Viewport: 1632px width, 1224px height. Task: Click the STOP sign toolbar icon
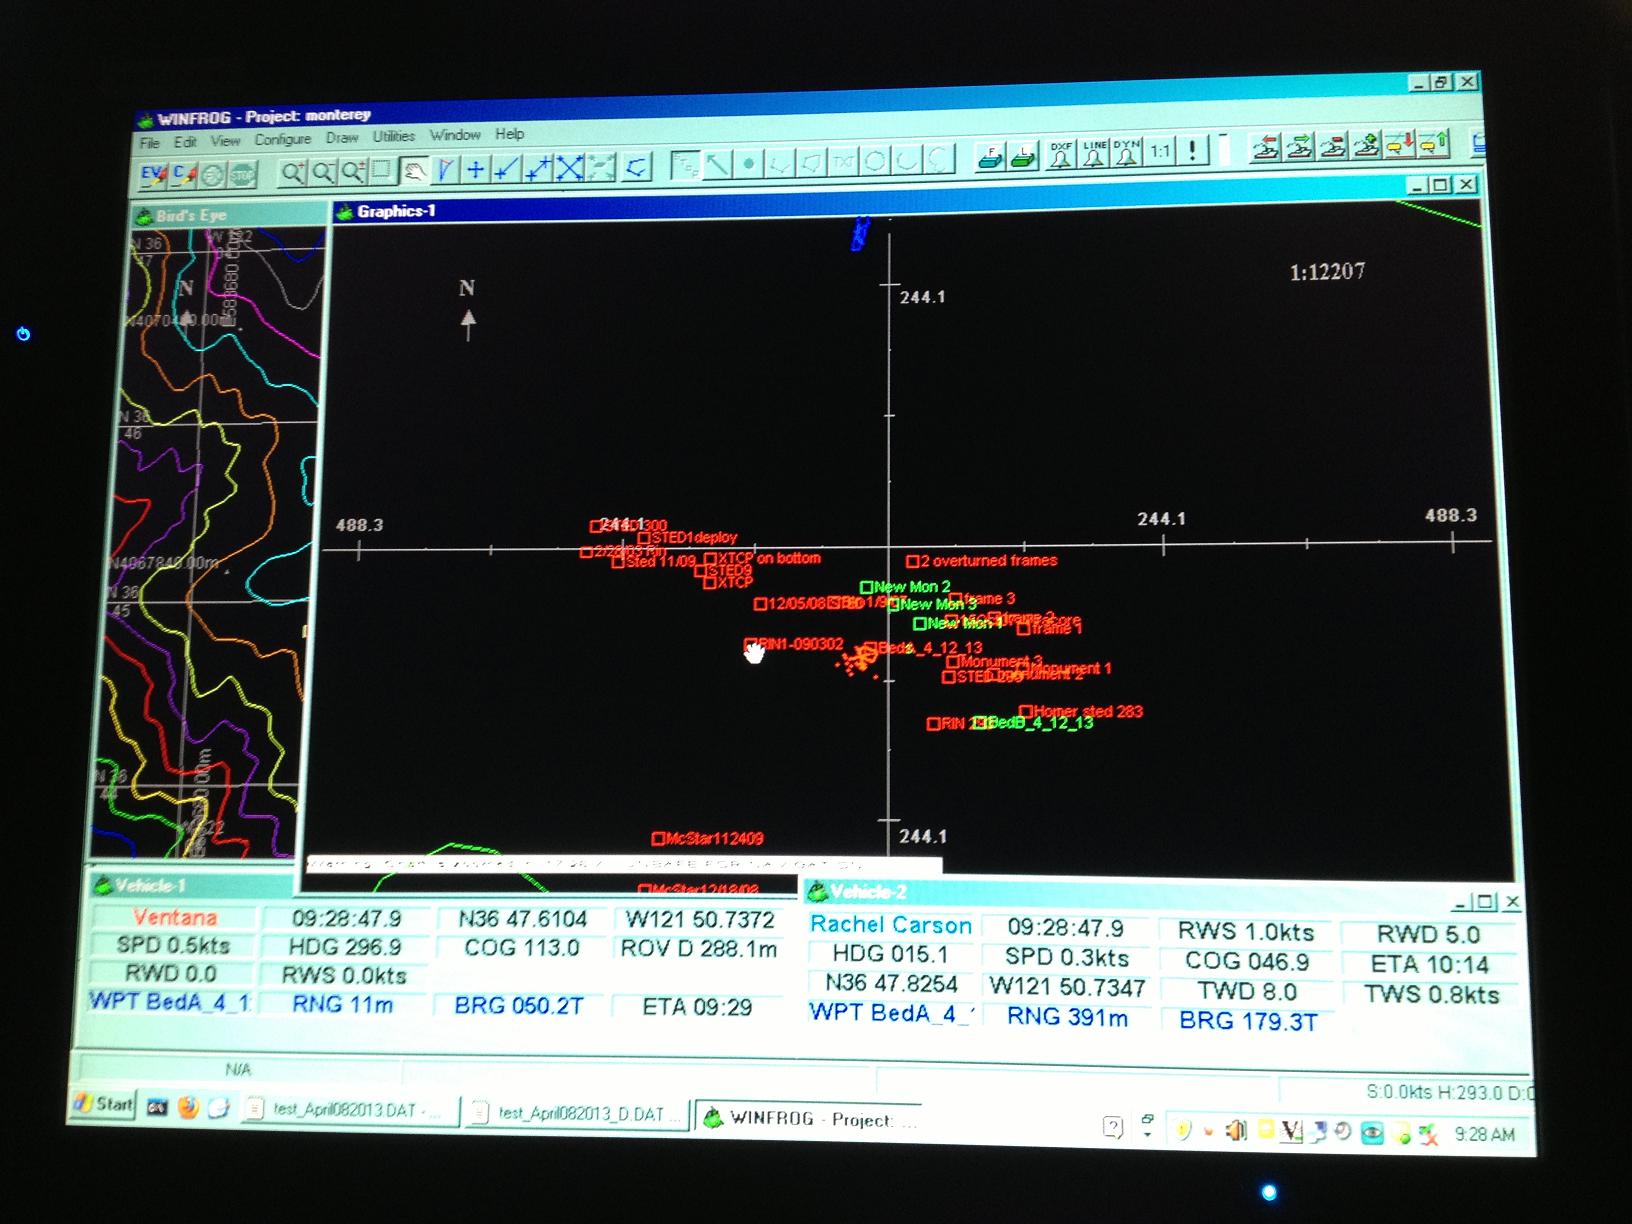coord(243,175)
